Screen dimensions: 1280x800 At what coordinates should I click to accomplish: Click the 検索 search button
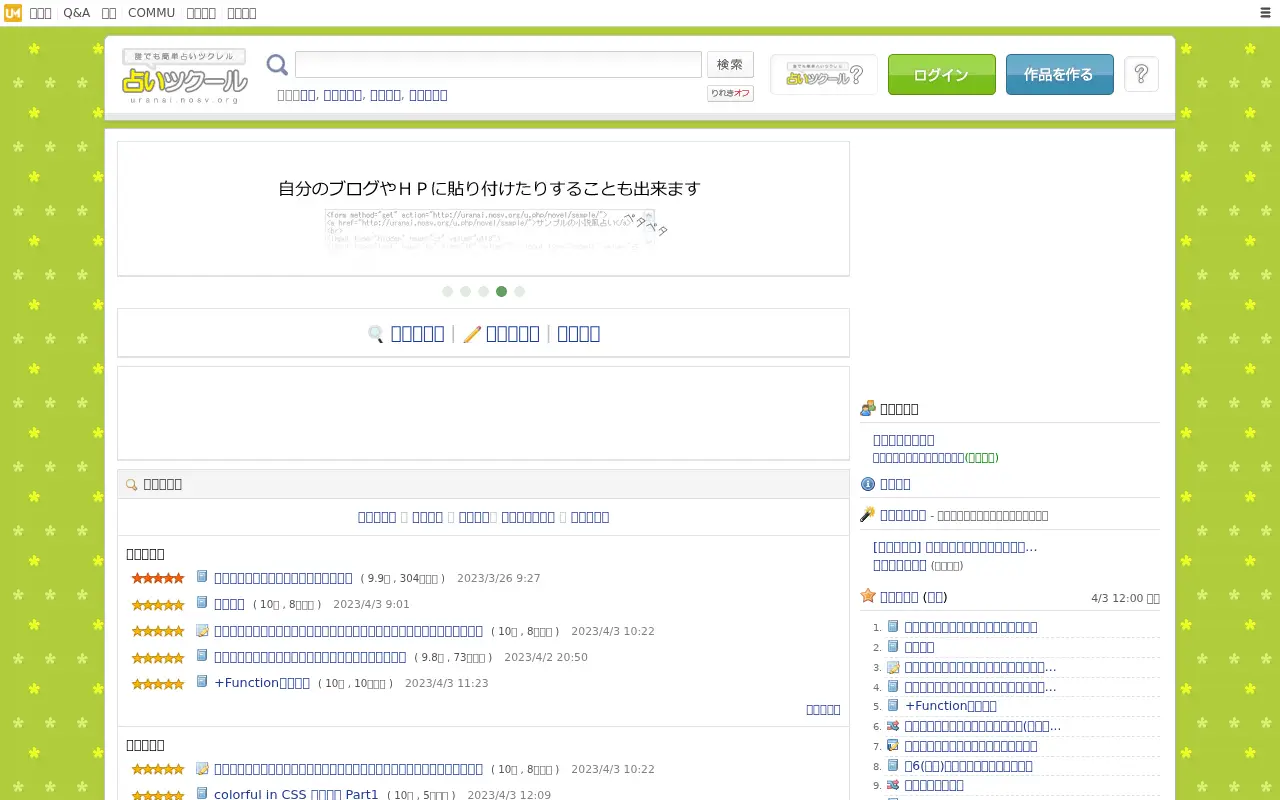[730, 64]
